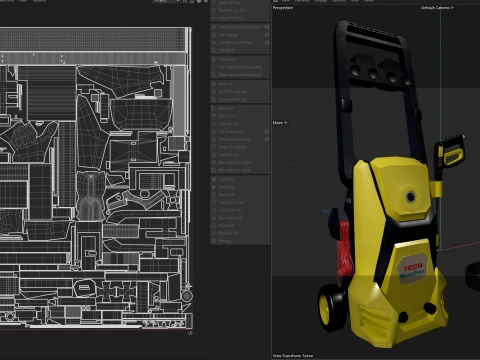Click Reset UV

click(x=240, y=195)
